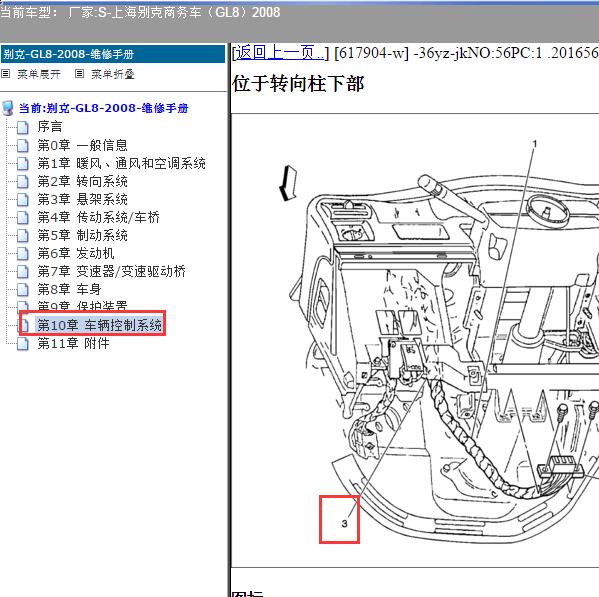
Task: Click page icon beside 第4章 传动系统
Action: pos(23,218)
